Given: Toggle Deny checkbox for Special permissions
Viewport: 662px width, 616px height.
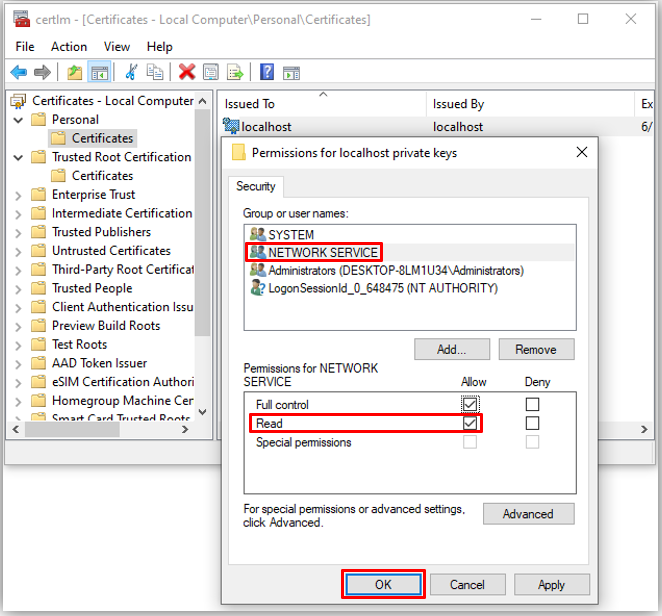Looking at the screenshot, I should (x=532, y=442).
